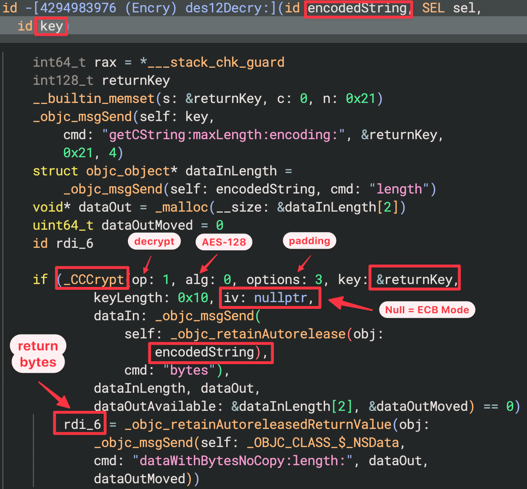Select the _malloc function call
The height and width of the screenshot is (489, 527).
[x=181, y=207]
